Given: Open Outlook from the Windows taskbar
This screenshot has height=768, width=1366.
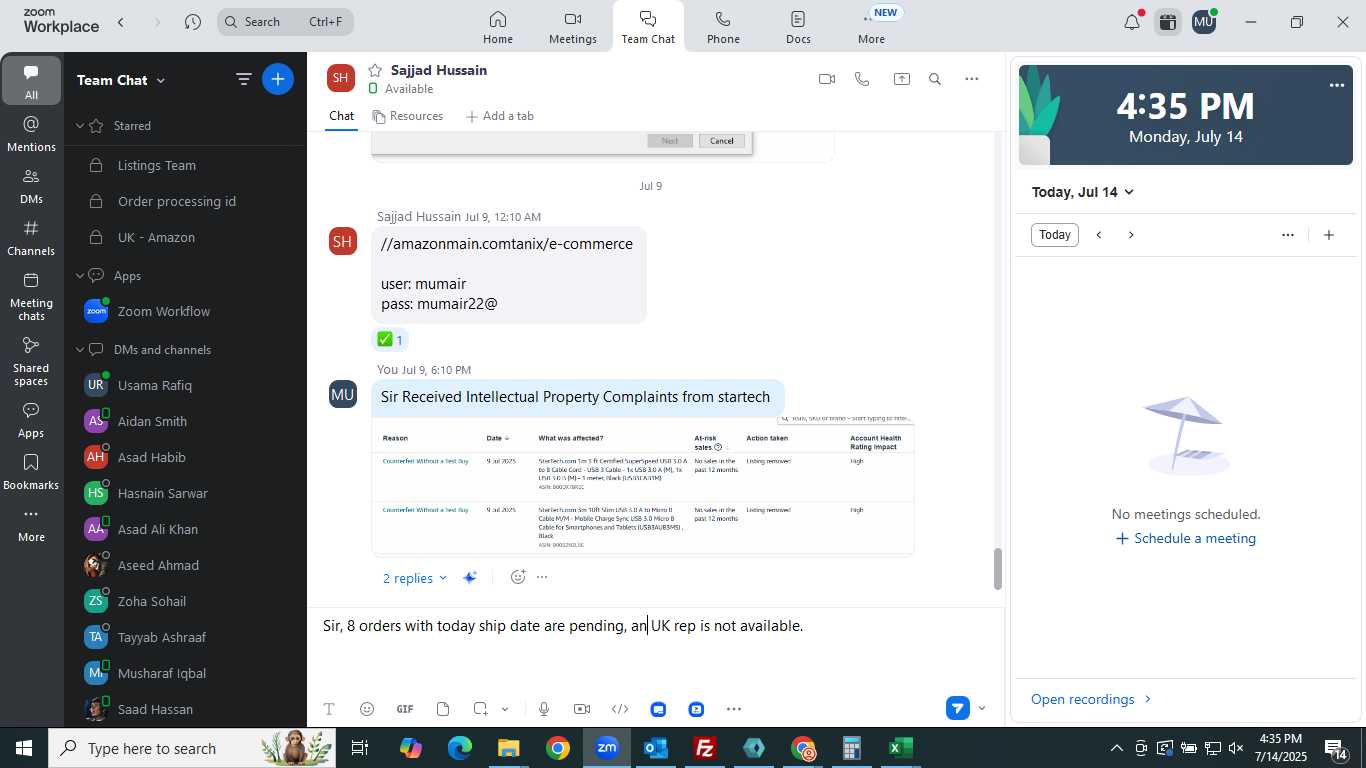Looking at the screenshot, I should pos(656,748).
